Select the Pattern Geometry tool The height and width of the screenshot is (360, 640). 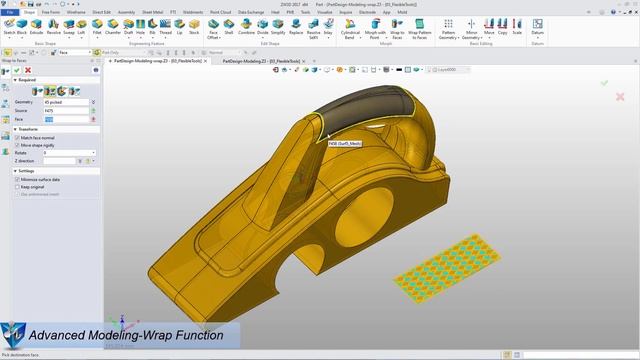448,29
